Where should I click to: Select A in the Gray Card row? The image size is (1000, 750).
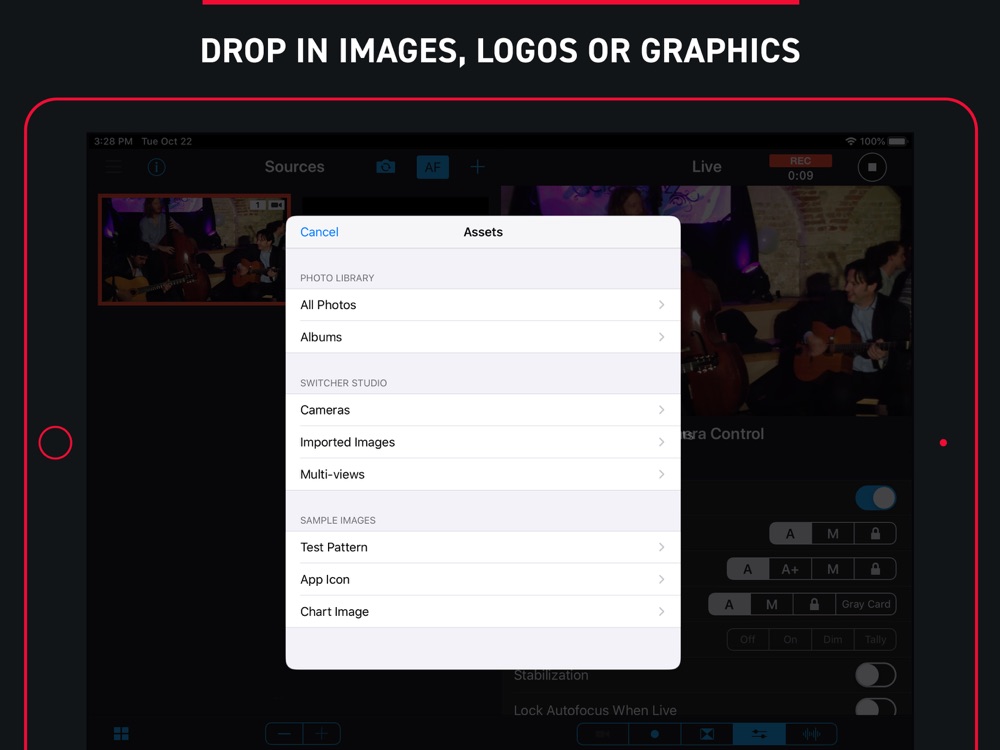(729, 604)
